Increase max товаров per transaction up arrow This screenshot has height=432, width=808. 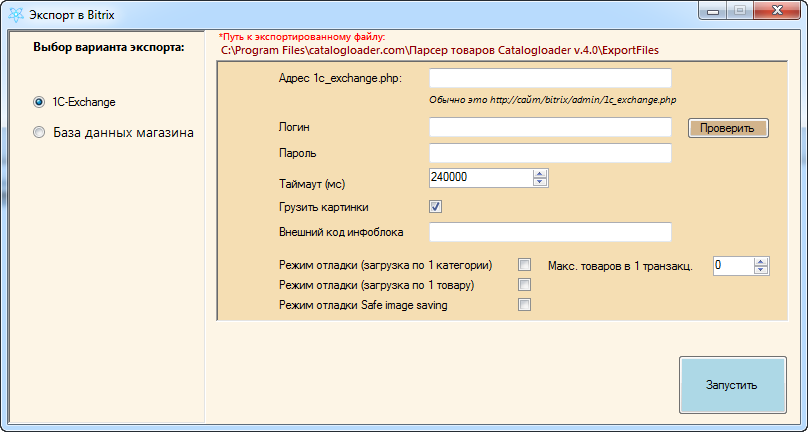click(761, 261)
